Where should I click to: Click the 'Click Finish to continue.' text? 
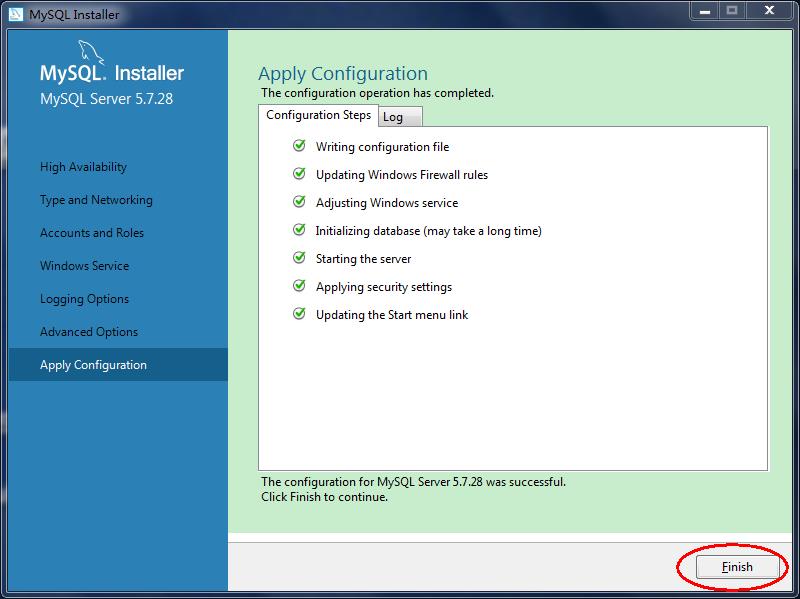324,497
